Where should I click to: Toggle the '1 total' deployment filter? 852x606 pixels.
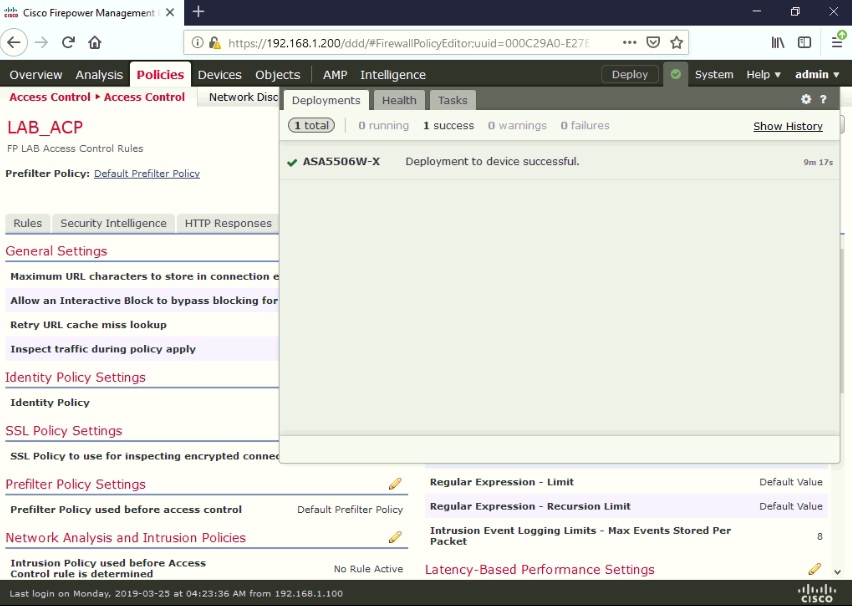[x=311, y=125]
